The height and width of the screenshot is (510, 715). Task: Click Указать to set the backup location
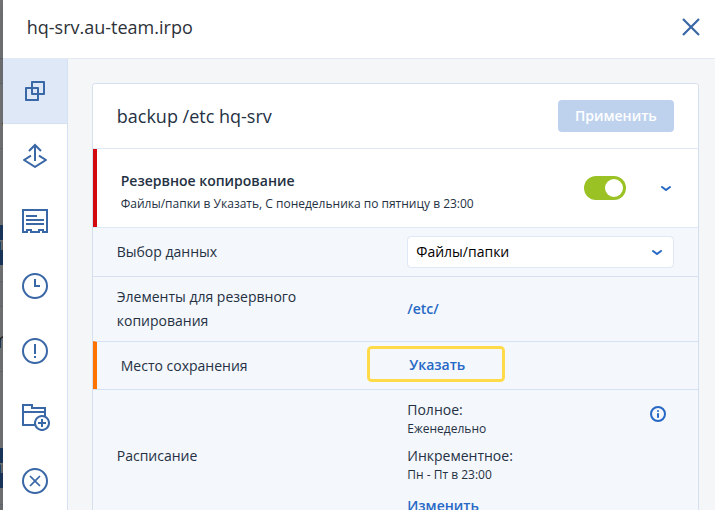coord(436,364)
